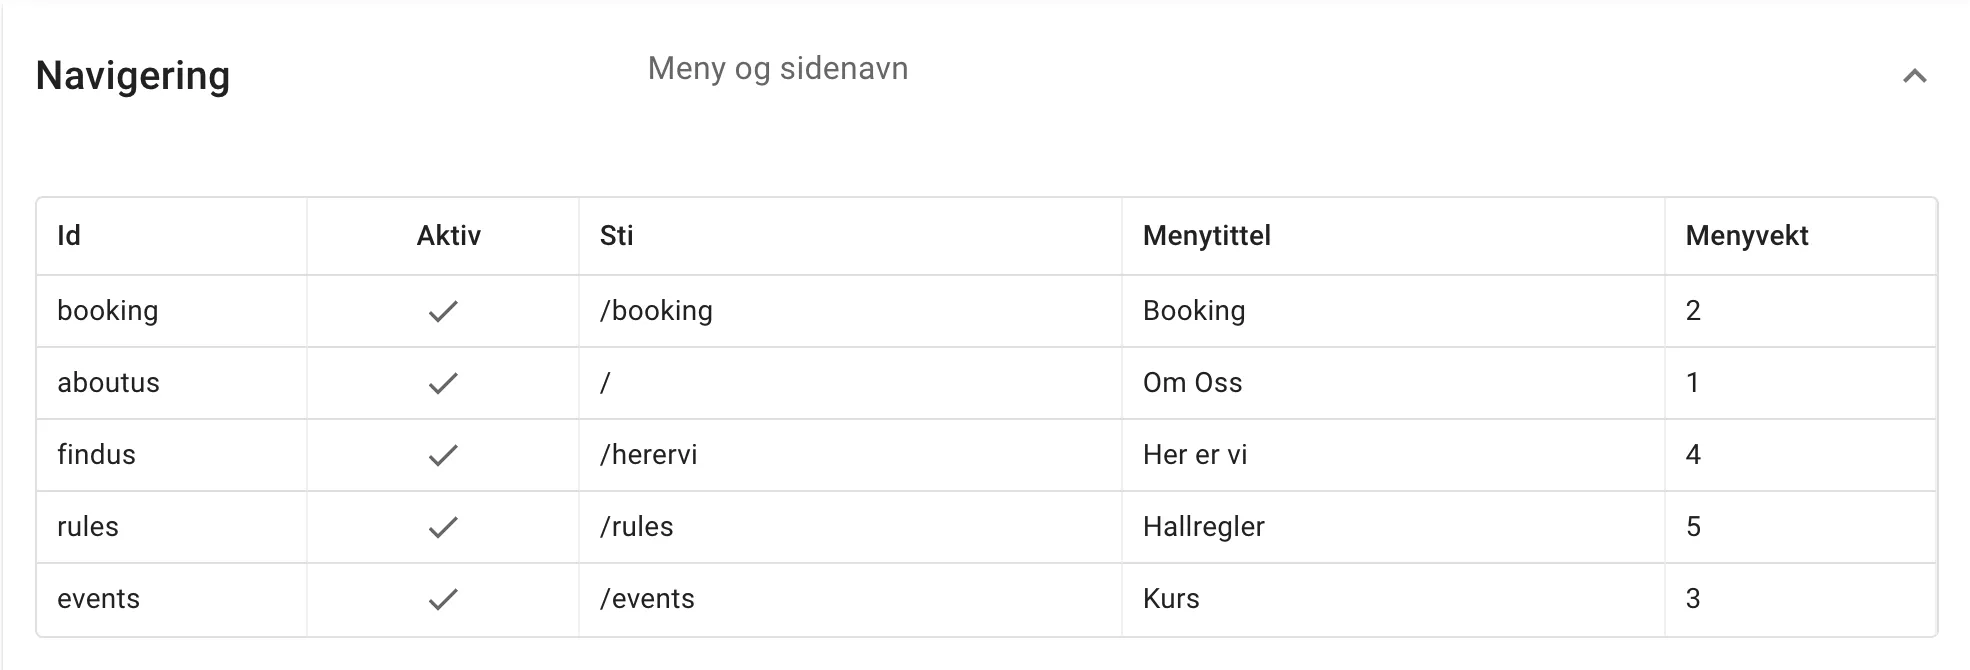Select the Om Oss menu title cell

pos(1192,383)
